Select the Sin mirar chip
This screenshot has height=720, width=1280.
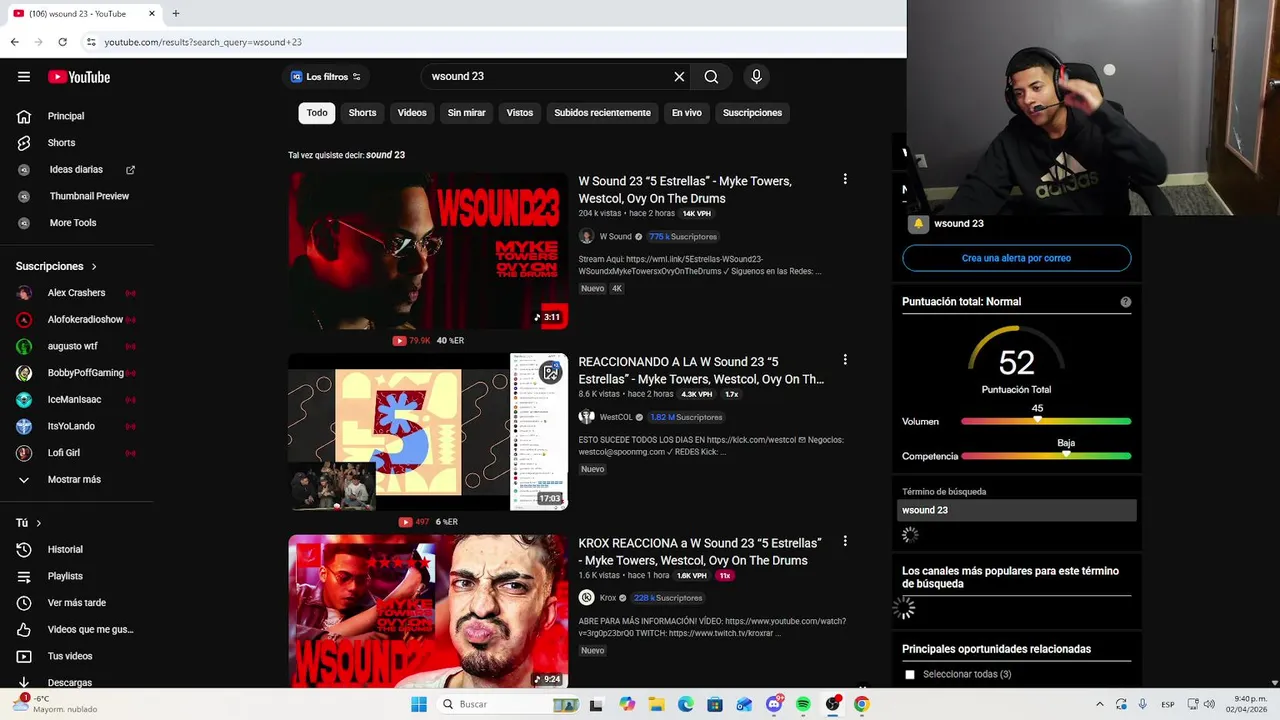pyautogui.click(x=466, y=113)
